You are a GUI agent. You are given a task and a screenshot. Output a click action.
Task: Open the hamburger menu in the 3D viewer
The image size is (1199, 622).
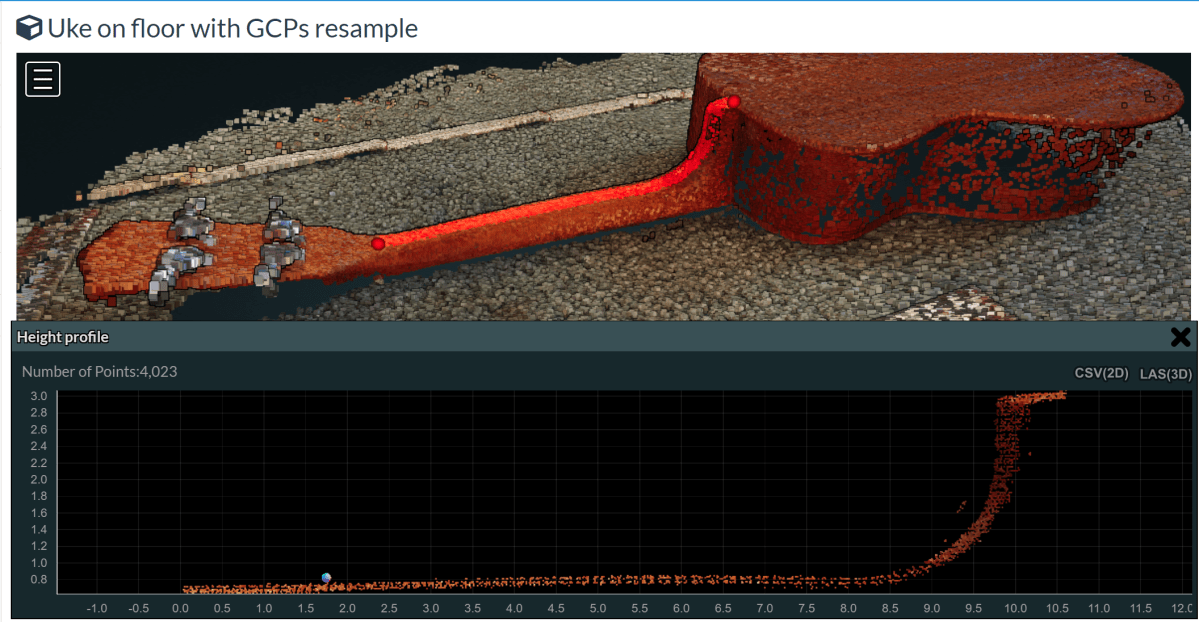42,78
